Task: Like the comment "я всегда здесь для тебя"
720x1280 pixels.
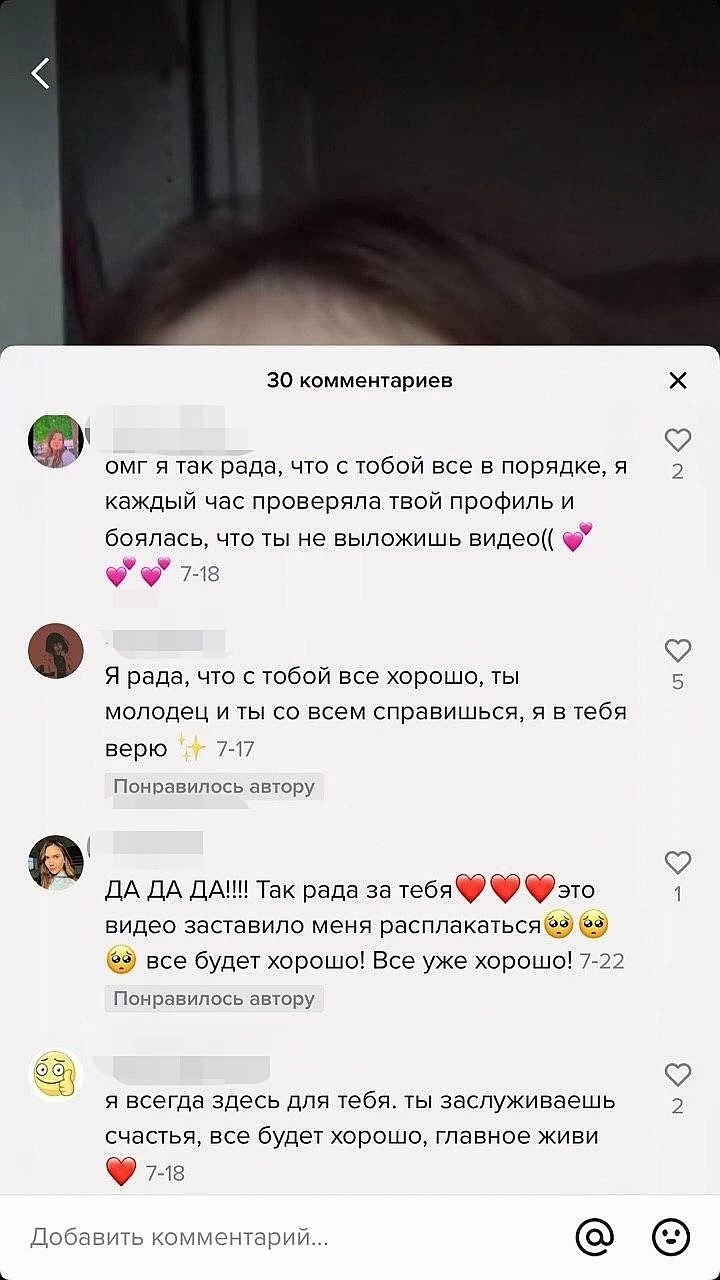Action: (x=678, y=1074)
